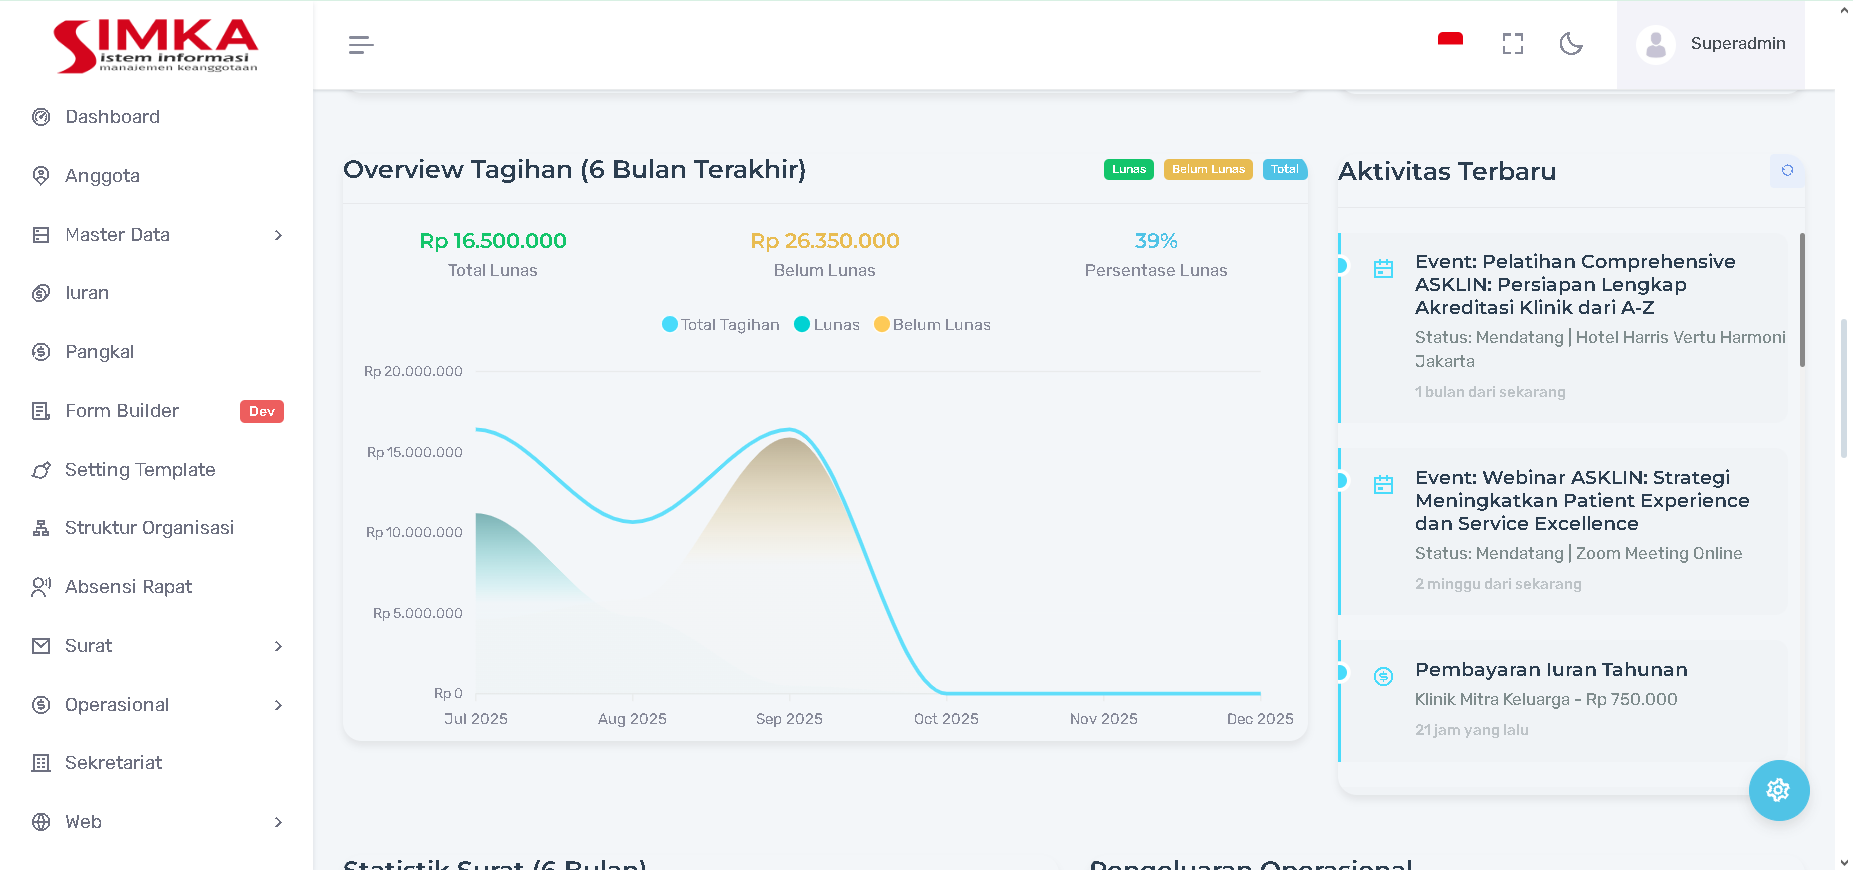Open the Superadmin user profile menu
The width and height of the screenshot is (1853, 870).
[x=1711, y=44]
